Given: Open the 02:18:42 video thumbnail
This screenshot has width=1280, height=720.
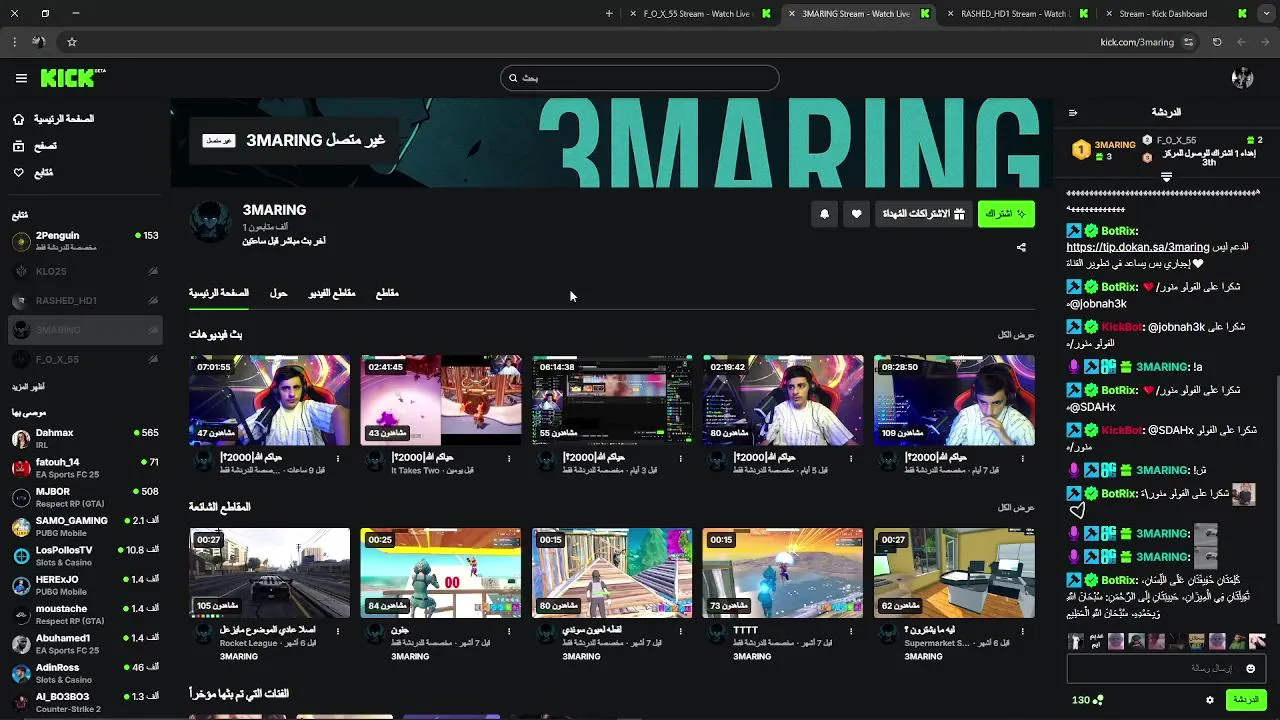Looking at the screenshot, I should (x=783, y=400).
